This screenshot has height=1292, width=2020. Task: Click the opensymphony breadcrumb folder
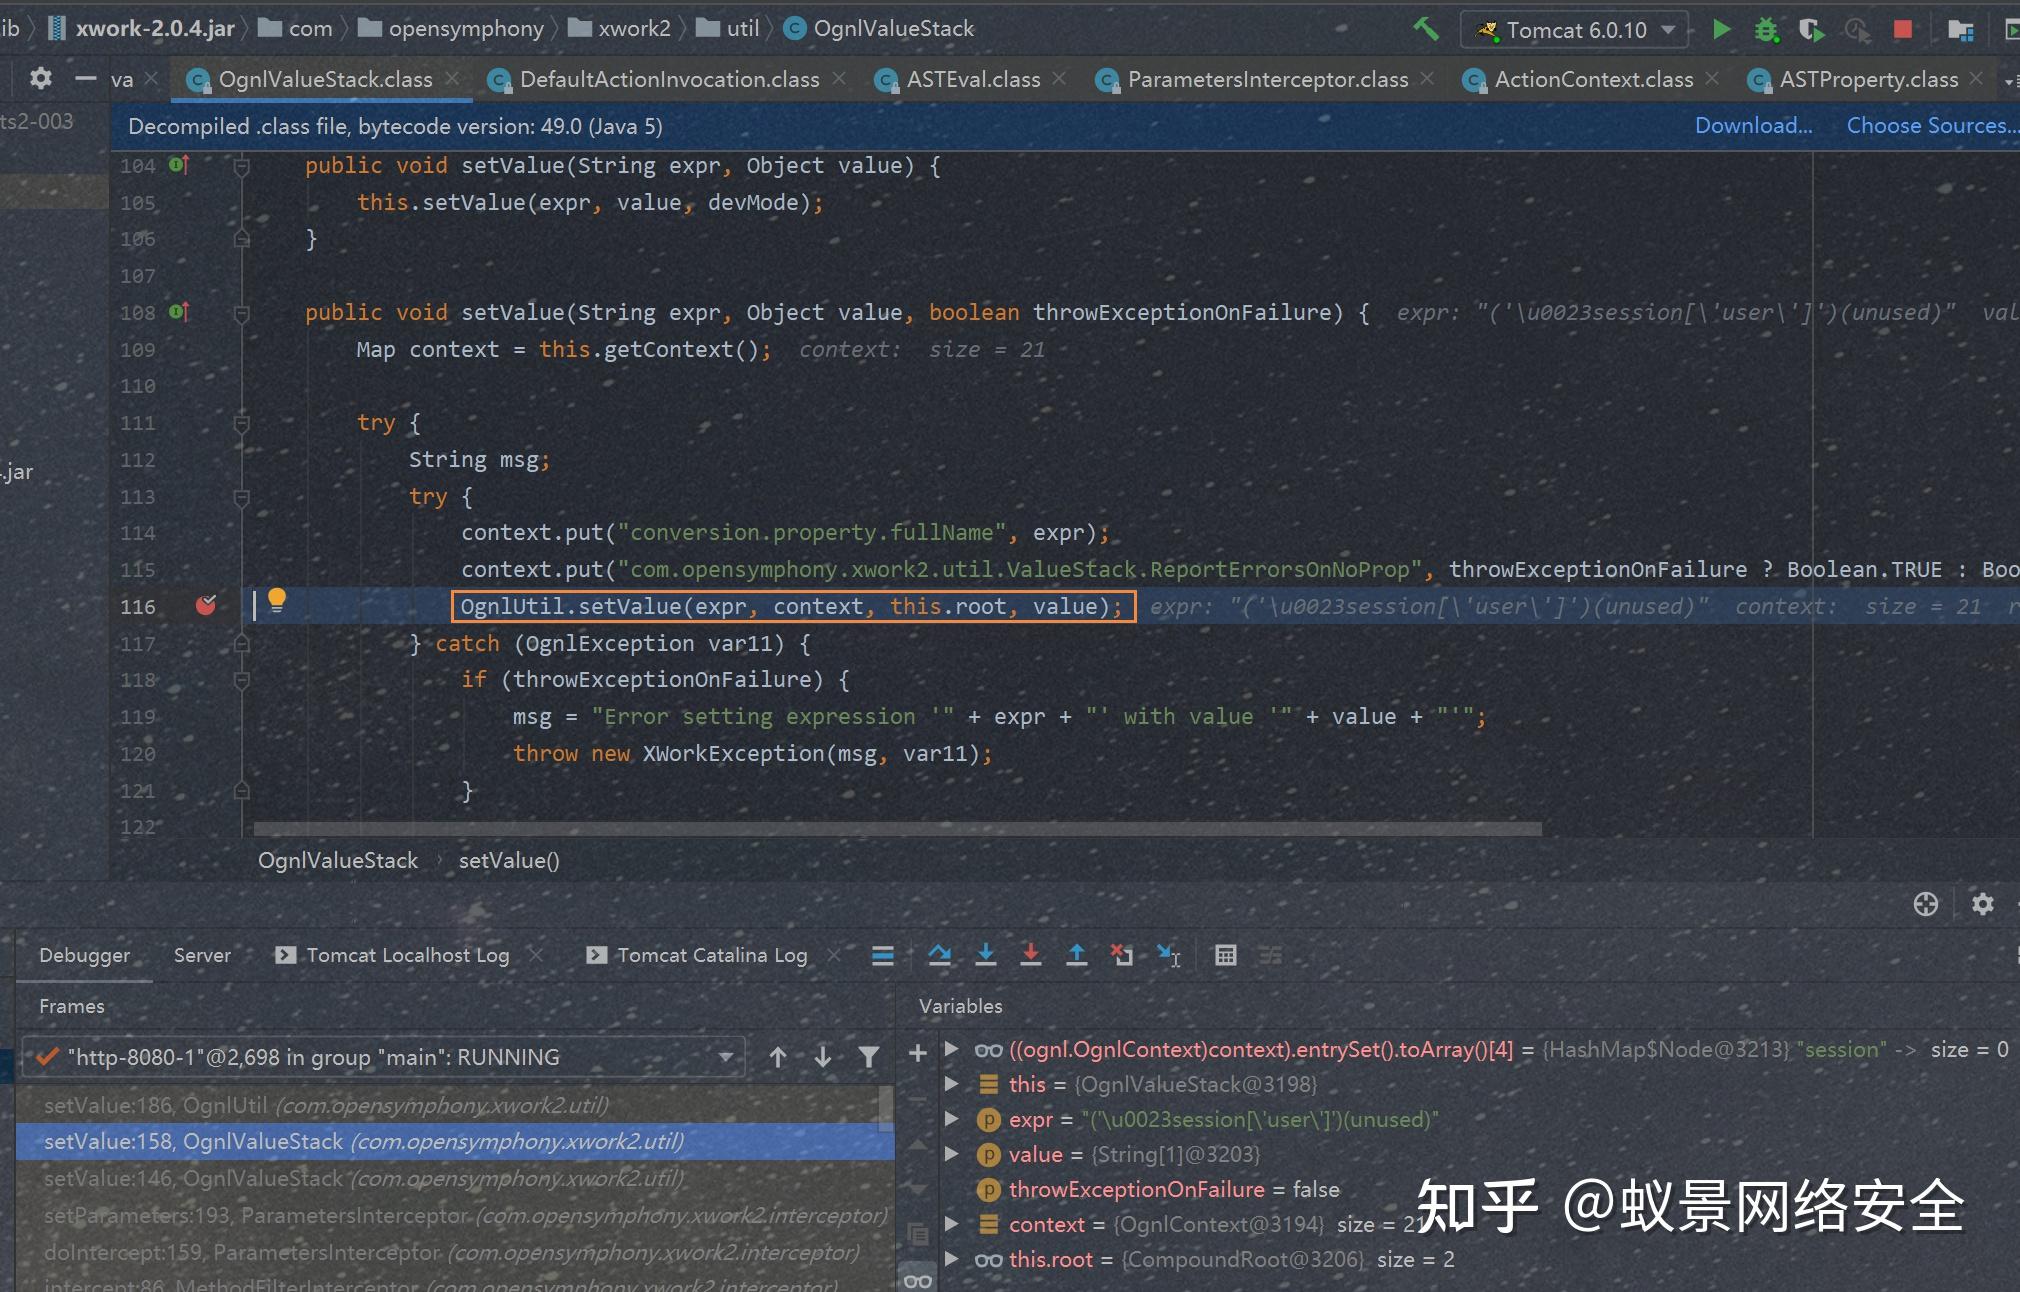pyautogui.click(x=465, y=29)
